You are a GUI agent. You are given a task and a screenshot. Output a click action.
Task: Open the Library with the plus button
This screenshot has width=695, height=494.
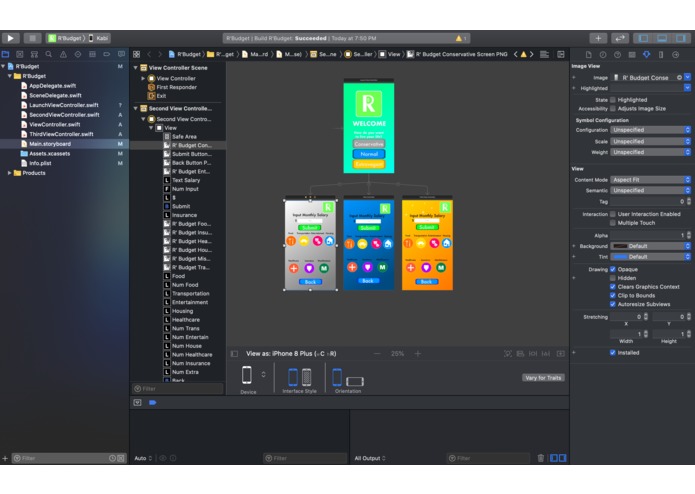click(x=598, y=38)
